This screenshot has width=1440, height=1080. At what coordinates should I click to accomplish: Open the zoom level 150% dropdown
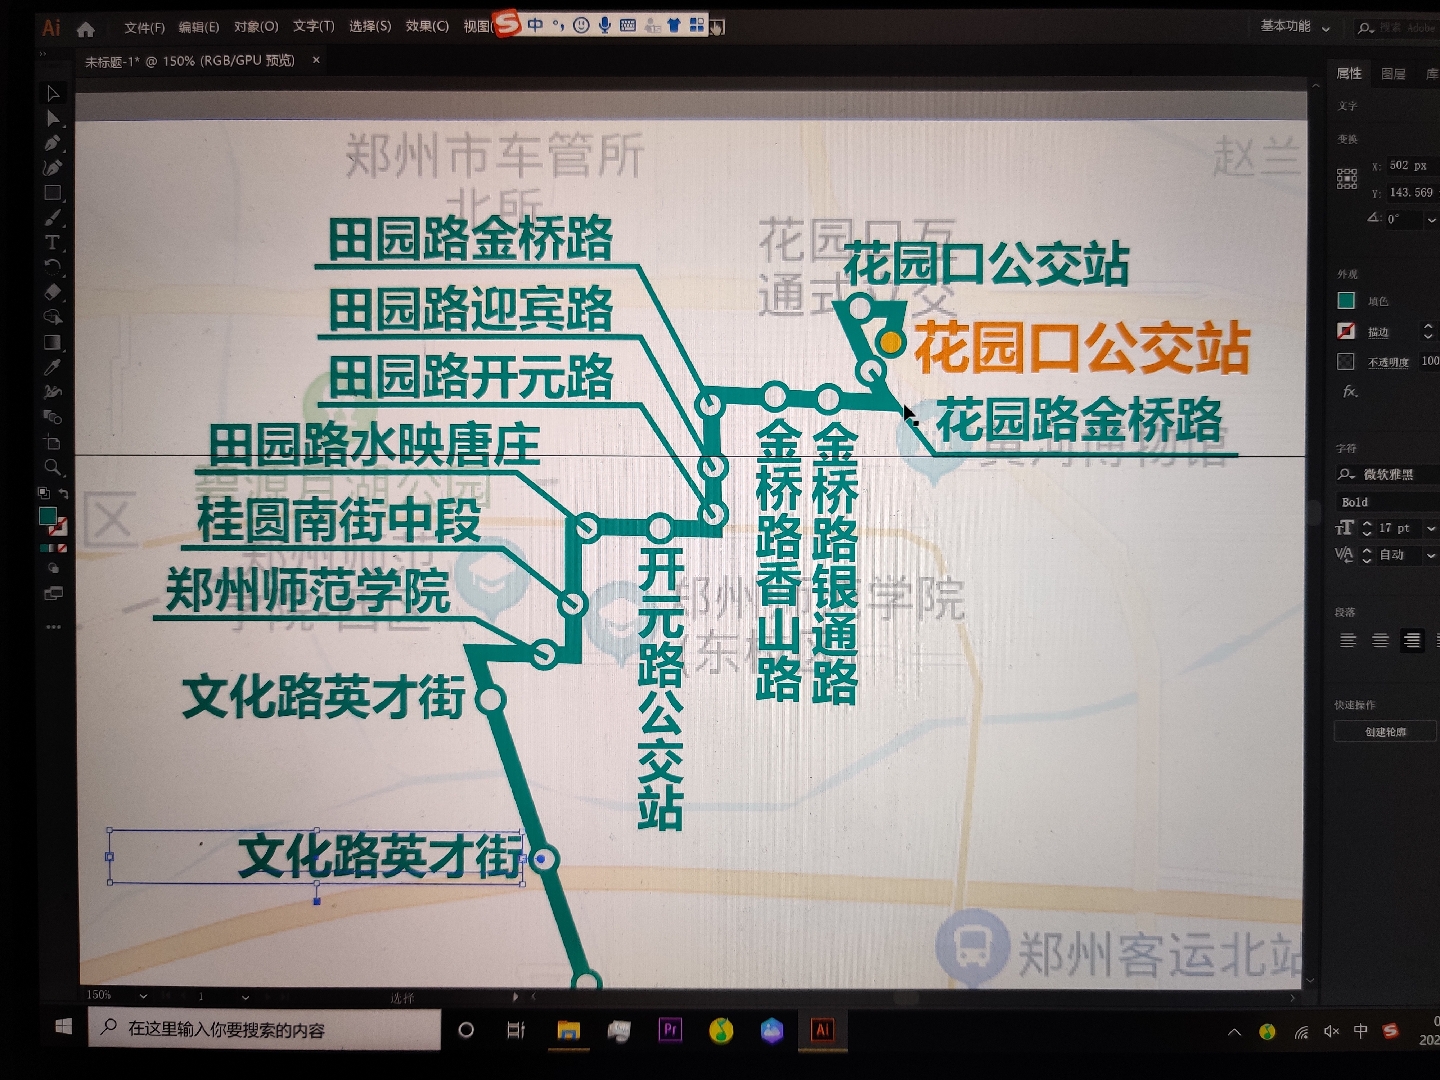[x=143, y=996]
